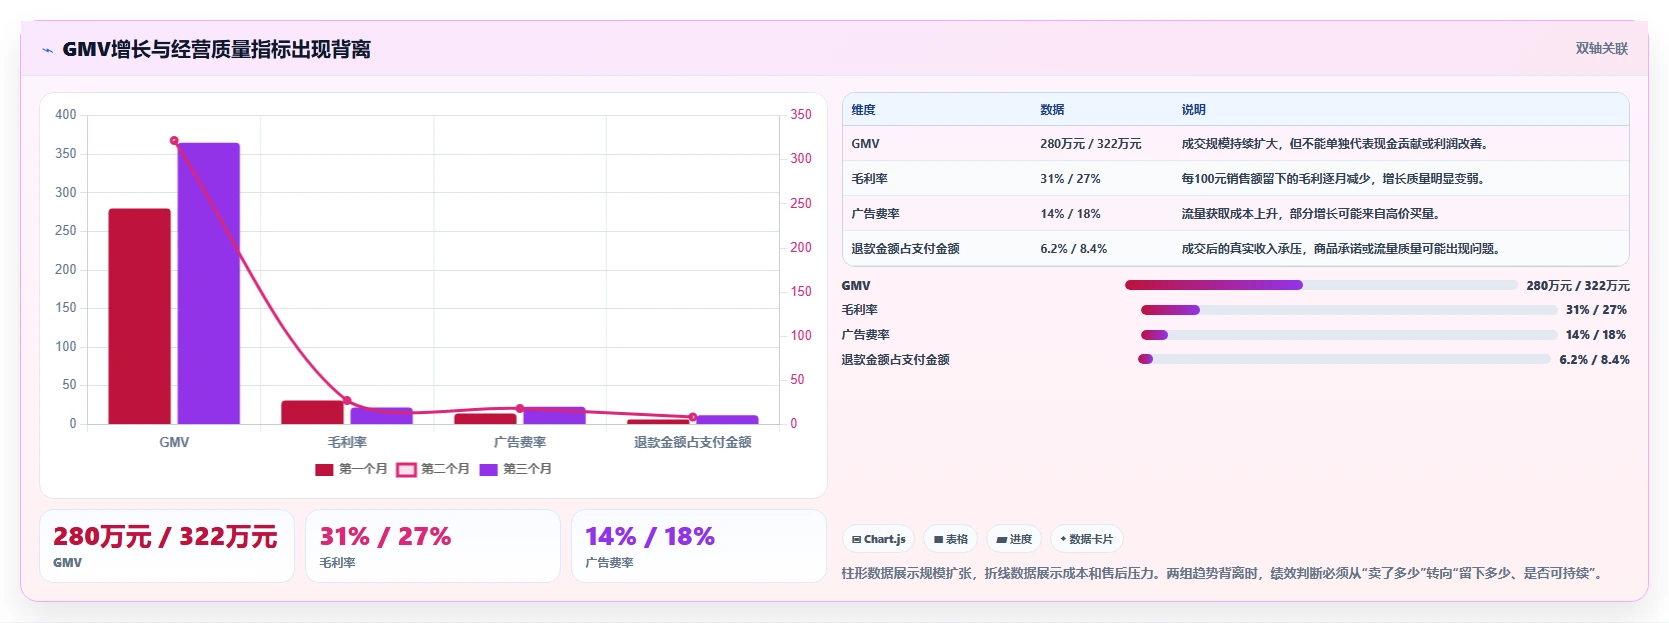Click the 退款金额占支付金额 chart axis label

[693, 442]
